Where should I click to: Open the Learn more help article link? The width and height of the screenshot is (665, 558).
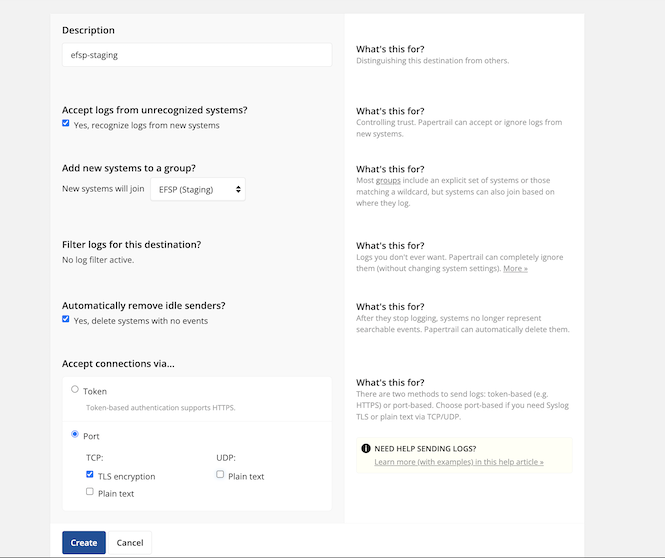[459, 462]
